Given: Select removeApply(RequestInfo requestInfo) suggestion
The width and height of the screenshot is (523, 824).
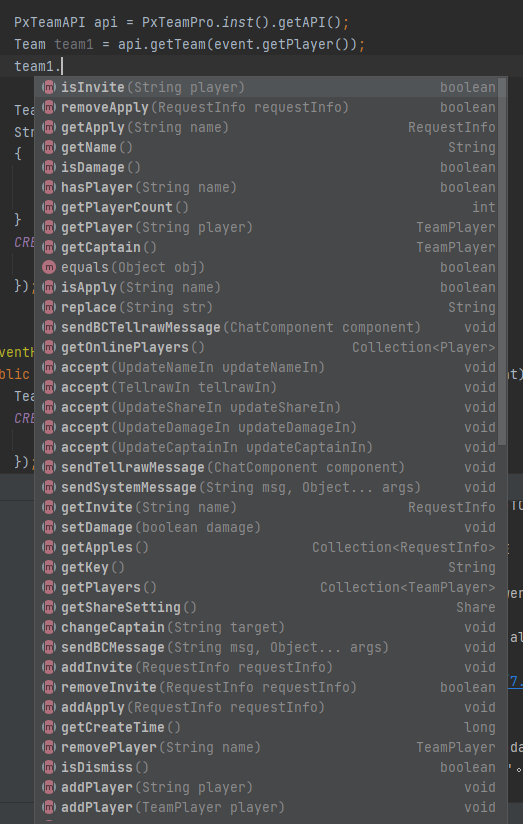Looking at the screenshot, I should [268, 107].
